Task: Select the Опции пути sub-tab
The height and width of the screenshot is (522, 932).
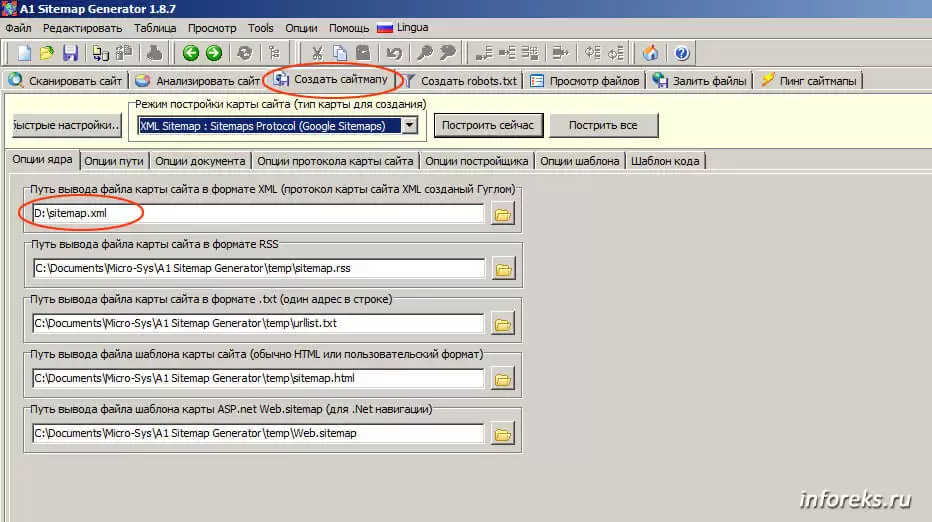Action: [x=114, y=160]
